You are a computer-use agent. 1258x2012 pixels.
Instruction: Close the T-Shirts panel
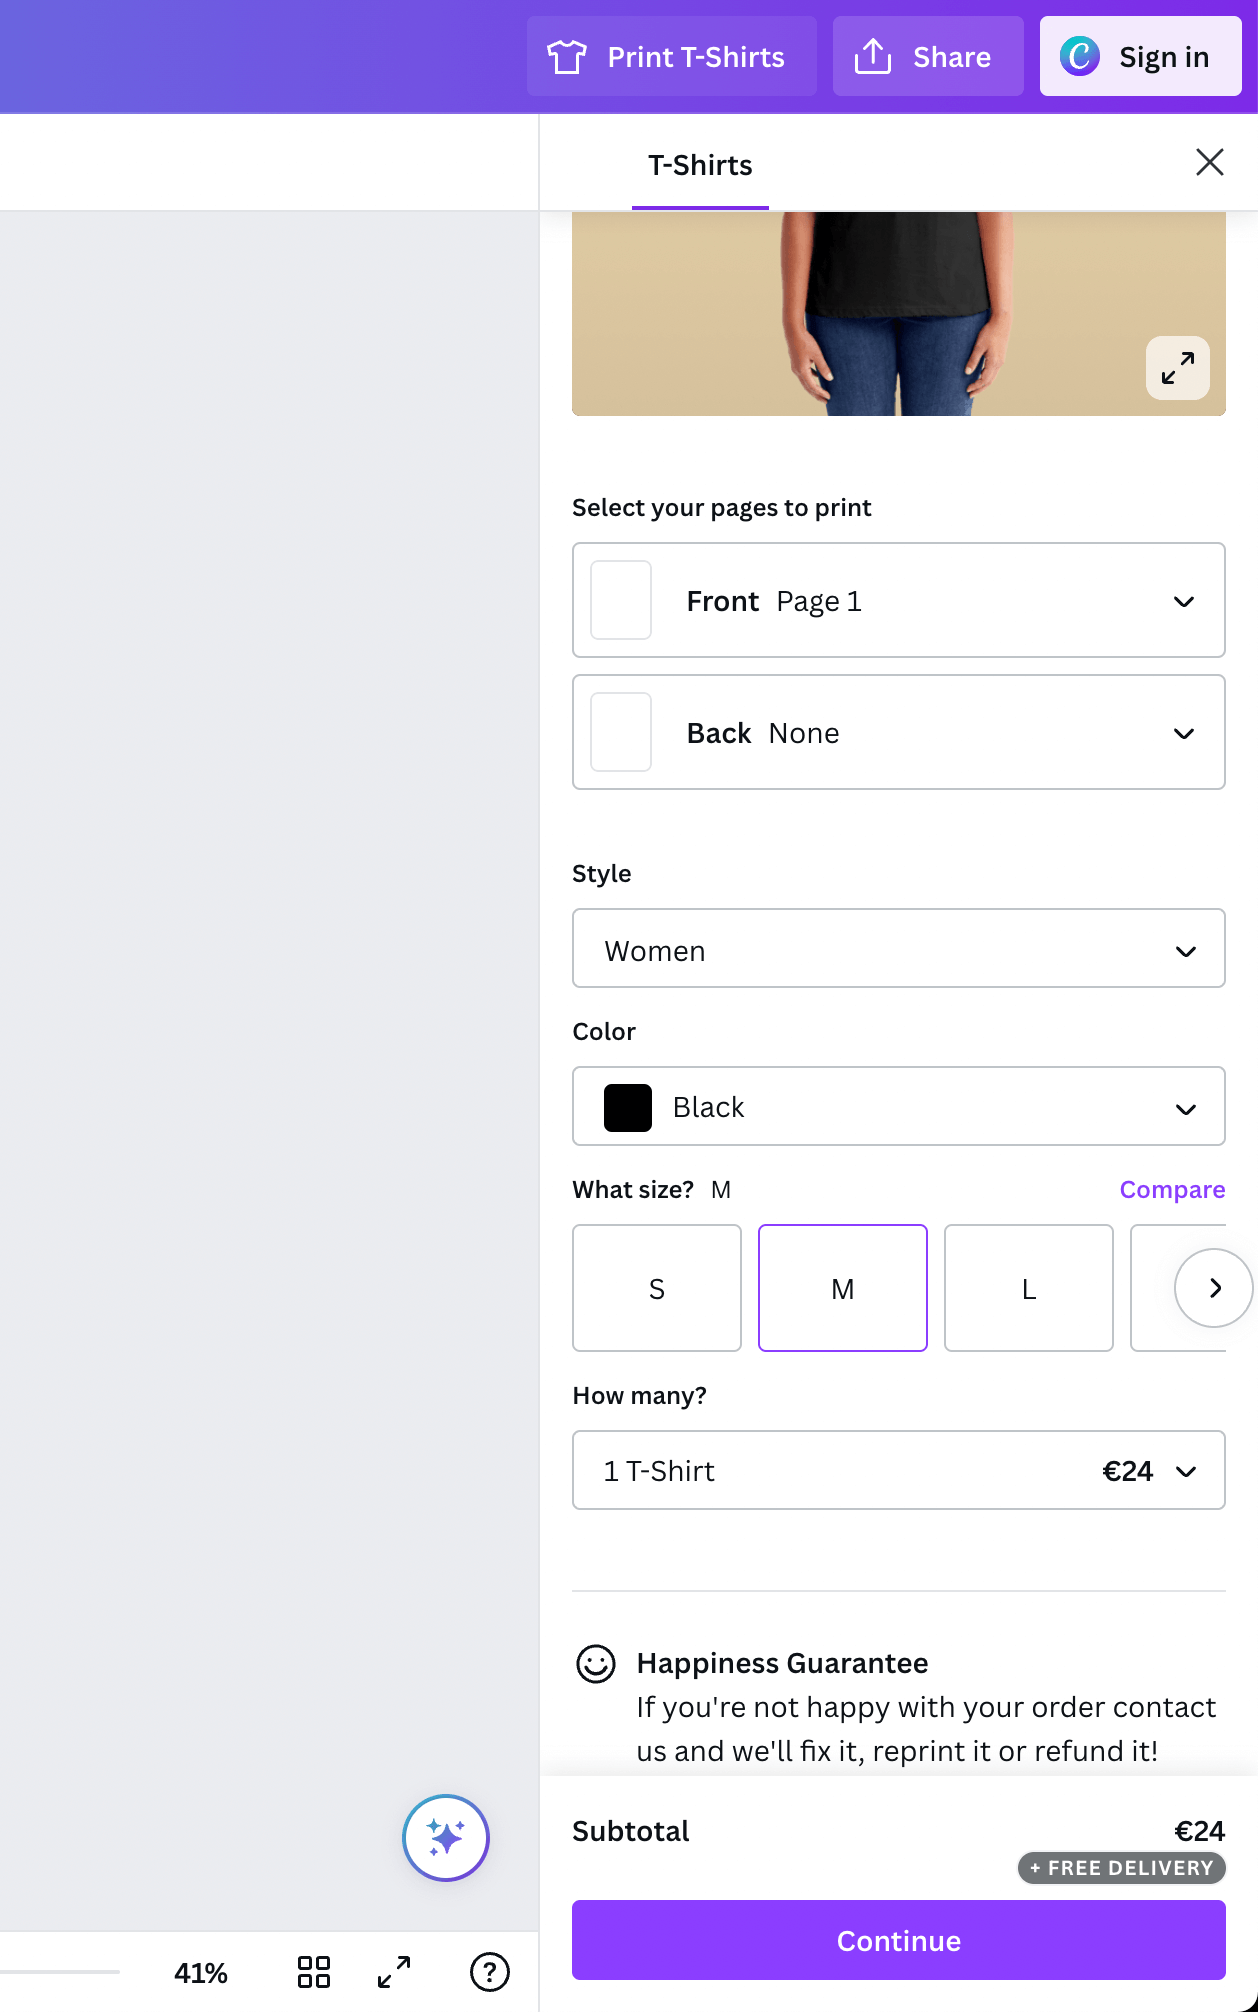(x=1209, y=162)
